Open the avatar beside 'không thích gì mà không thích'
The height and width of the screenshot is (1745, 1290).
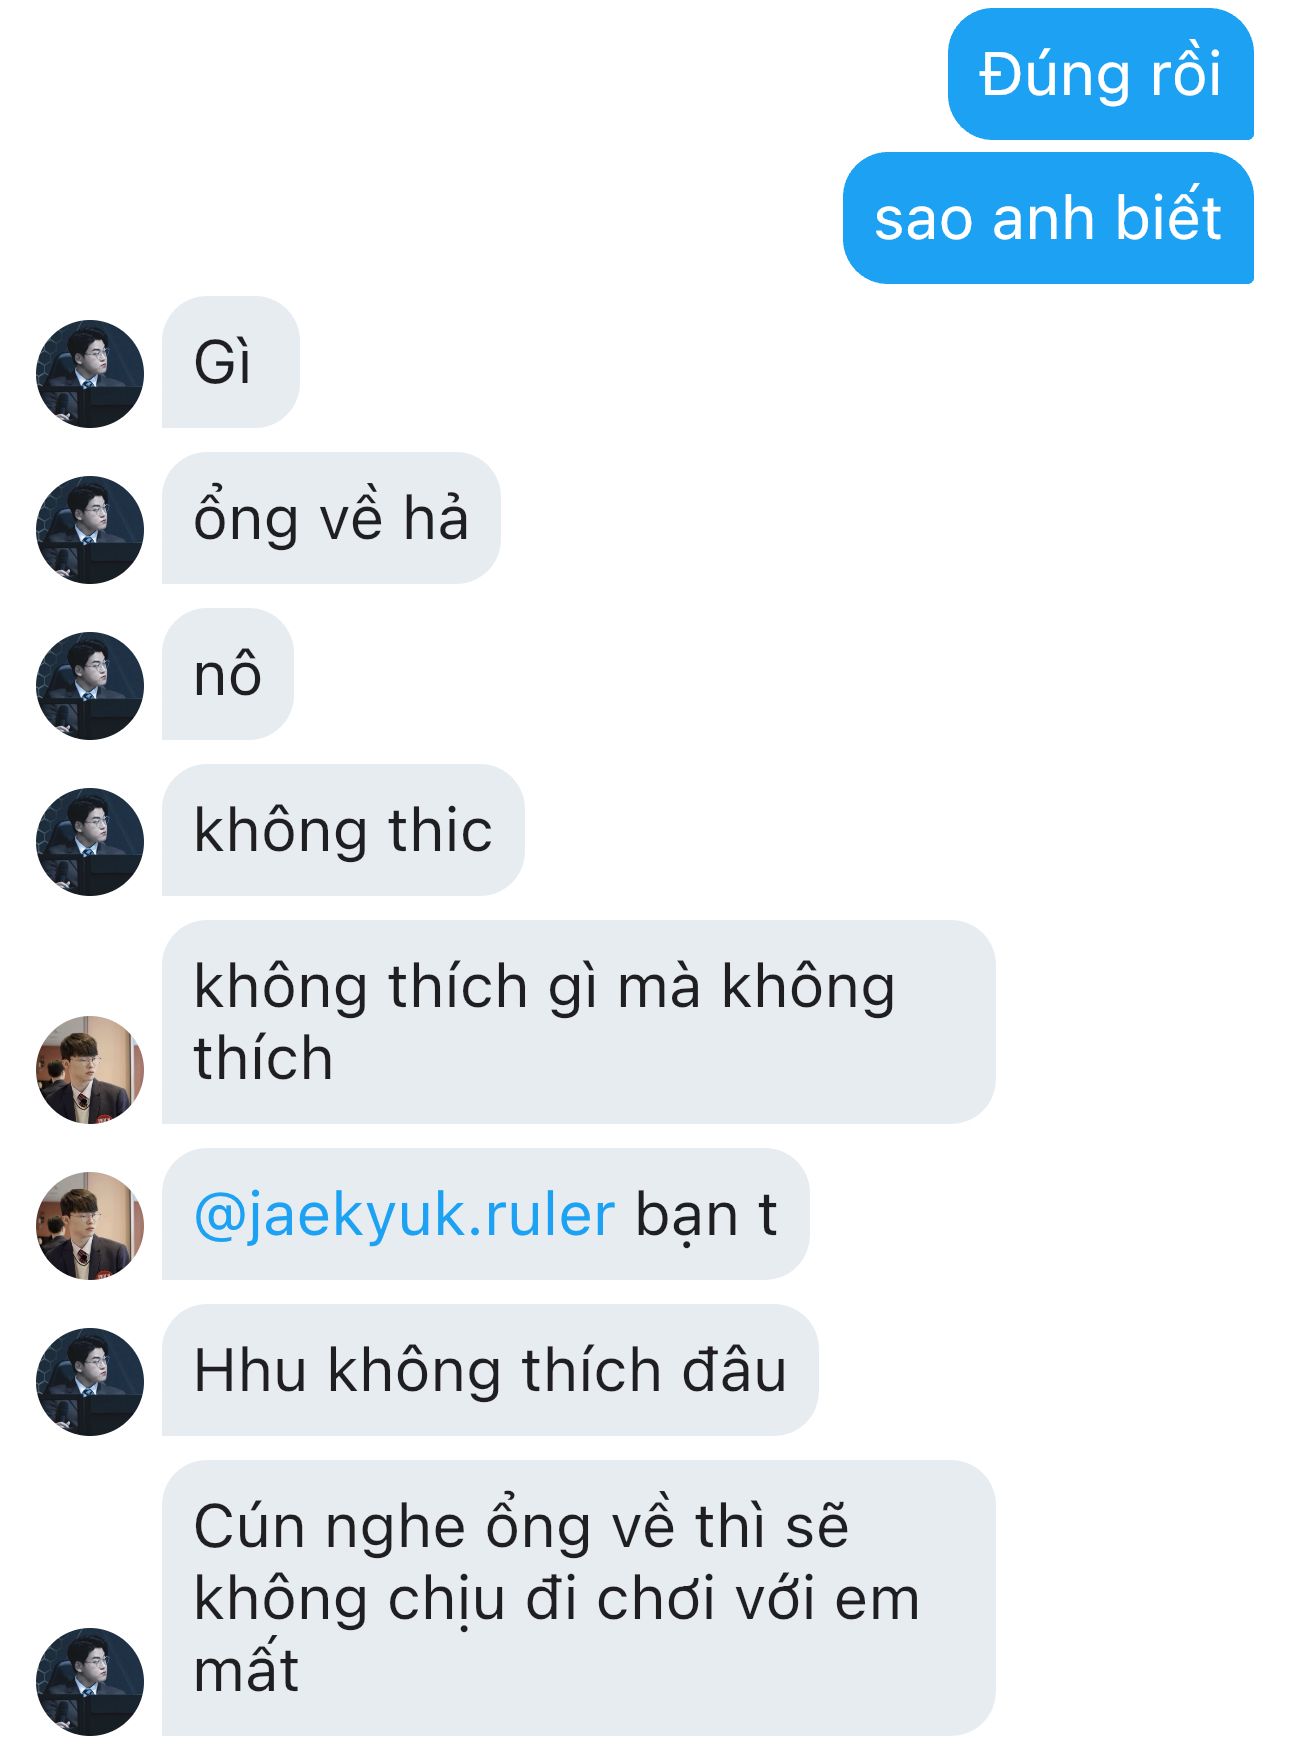pos(90,1070)
